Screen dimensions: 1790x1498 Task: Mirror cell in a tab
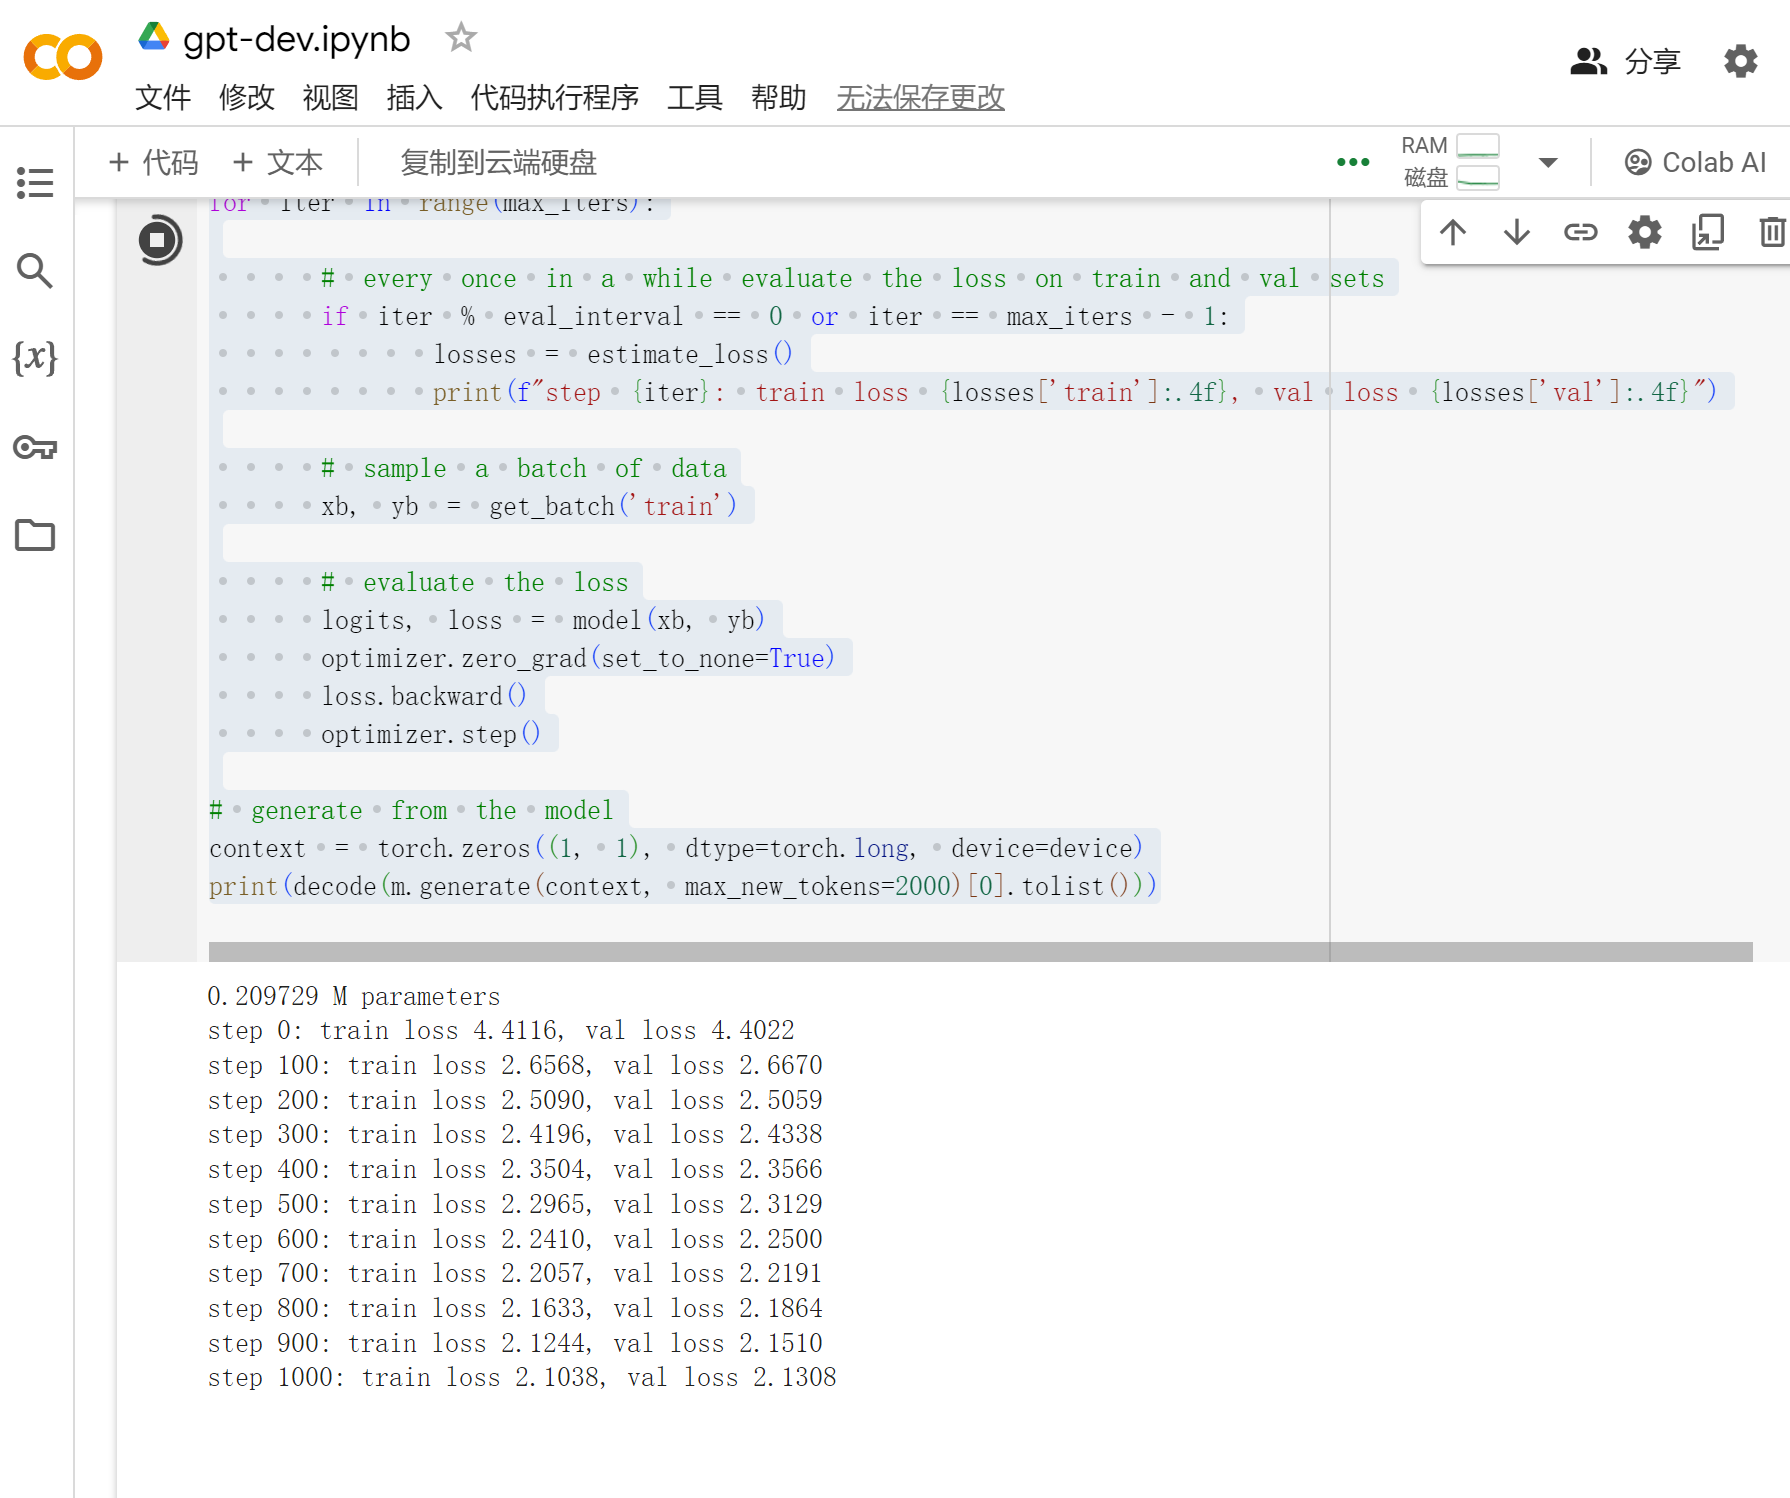pos(1708,232)
